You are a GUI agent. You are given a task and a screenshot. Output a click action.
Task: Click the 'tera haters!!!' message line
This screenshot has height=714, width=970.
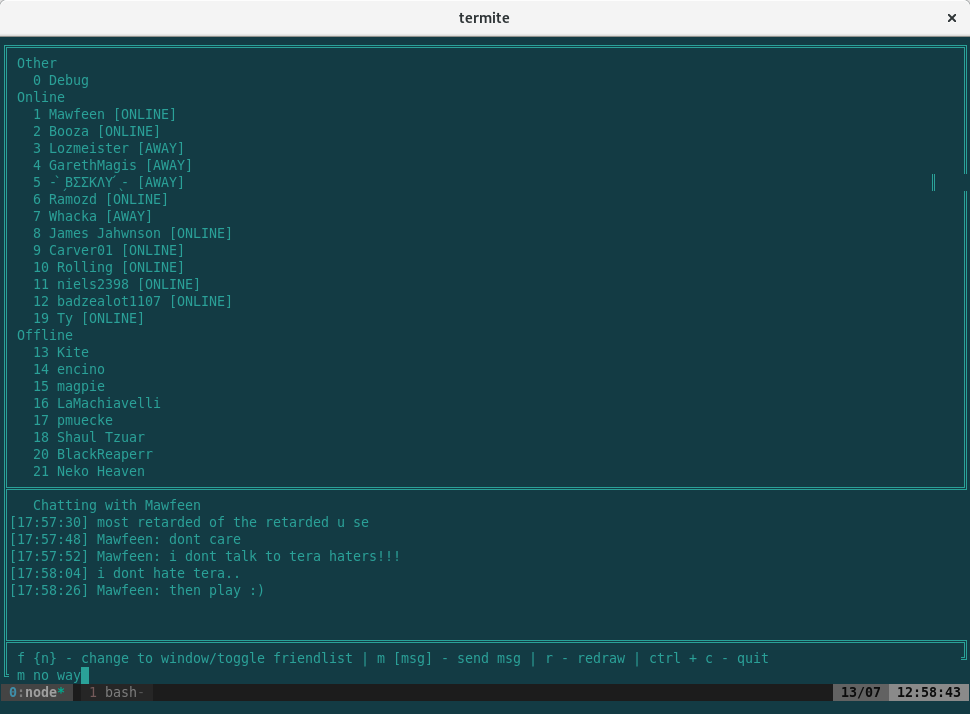pos(205,557)
